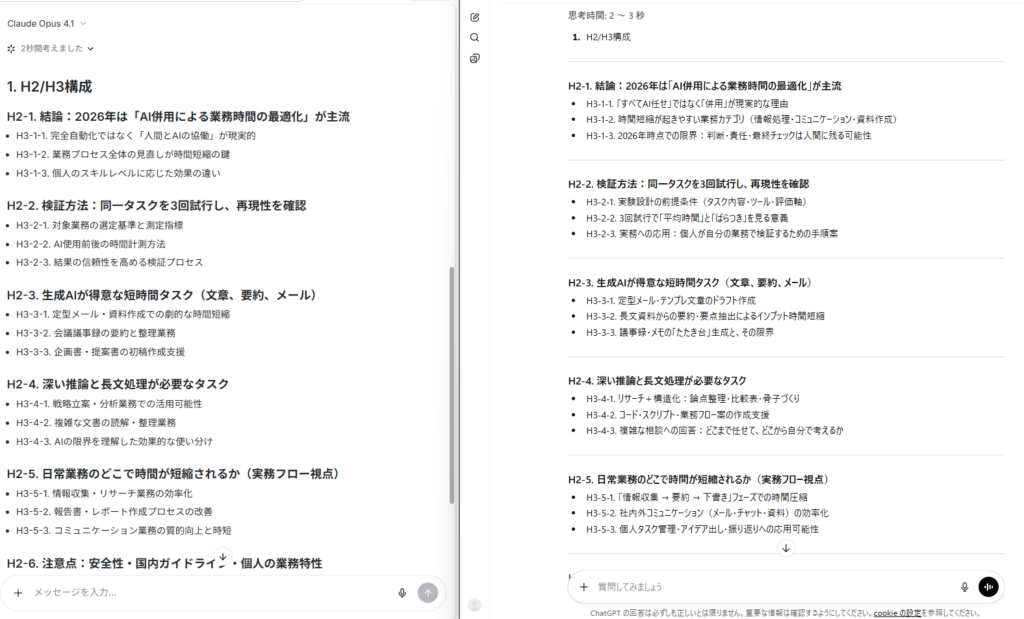Open ChatGPT profile avatar at sidebar bottom

pyautogui.click(x=474, y=604)
